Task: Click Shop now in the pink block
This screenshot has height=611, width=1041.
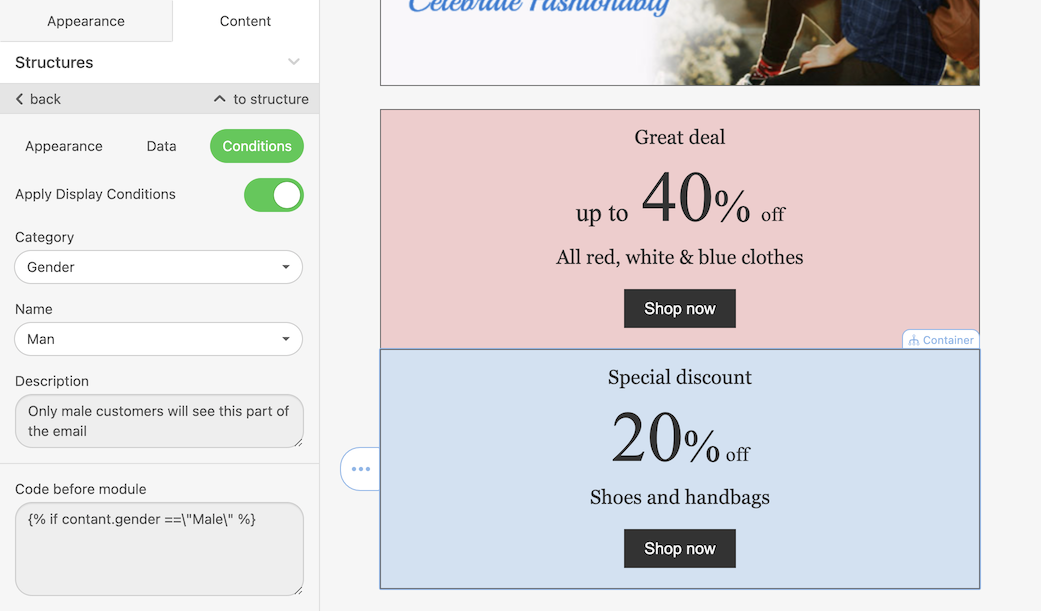Action: (680, 309)
